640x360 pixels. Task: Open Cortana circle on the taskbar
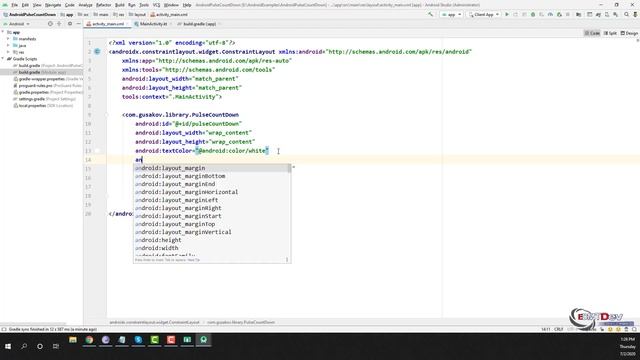[x=40, y=346]
